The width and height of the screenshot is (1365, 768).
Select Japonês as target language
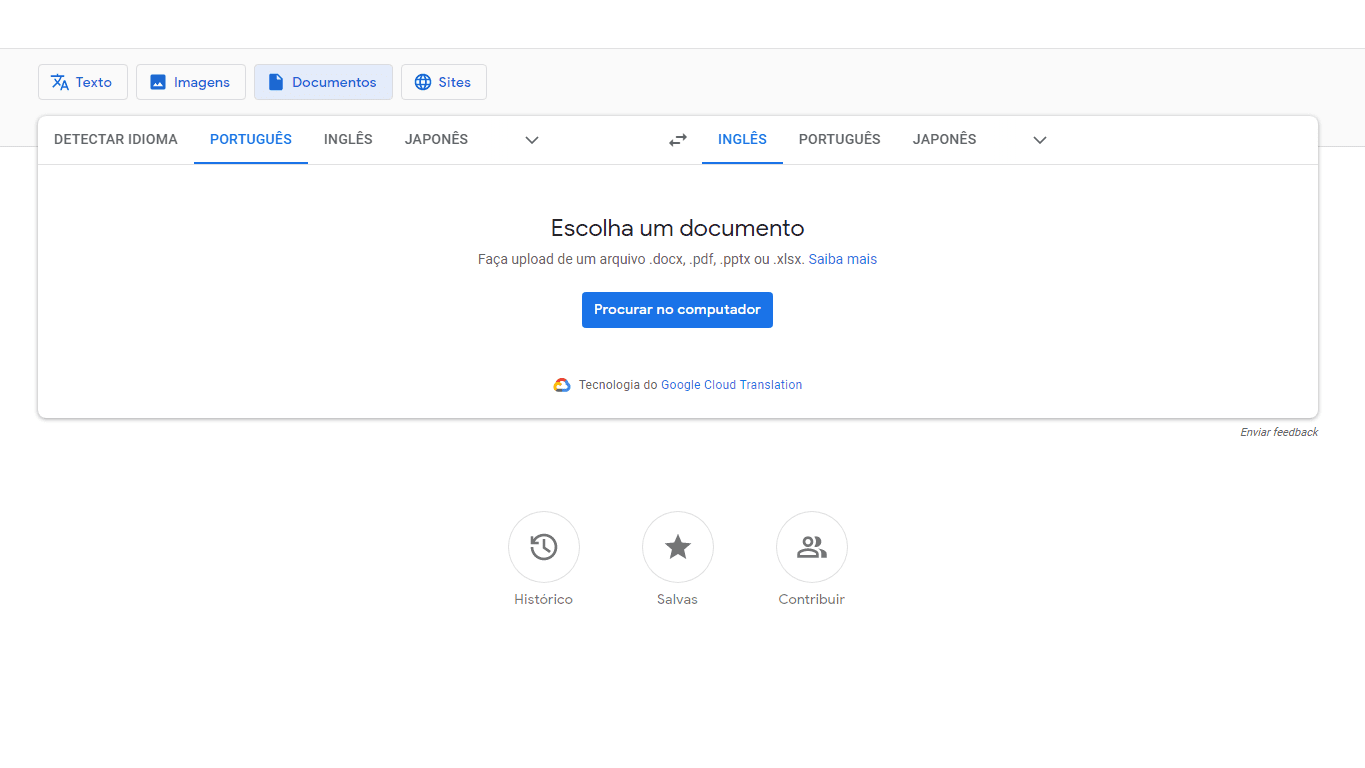click(944, 140)
